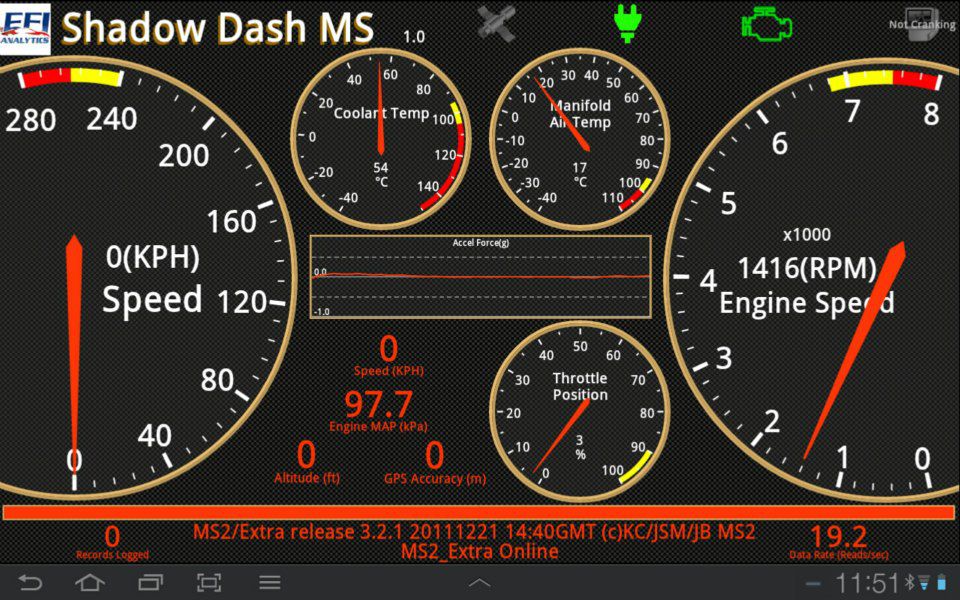Image resolution: width=960 pixels, height=600 pixels.
Task: Tap the 19.2 data rate value
Action: (838, 537)
